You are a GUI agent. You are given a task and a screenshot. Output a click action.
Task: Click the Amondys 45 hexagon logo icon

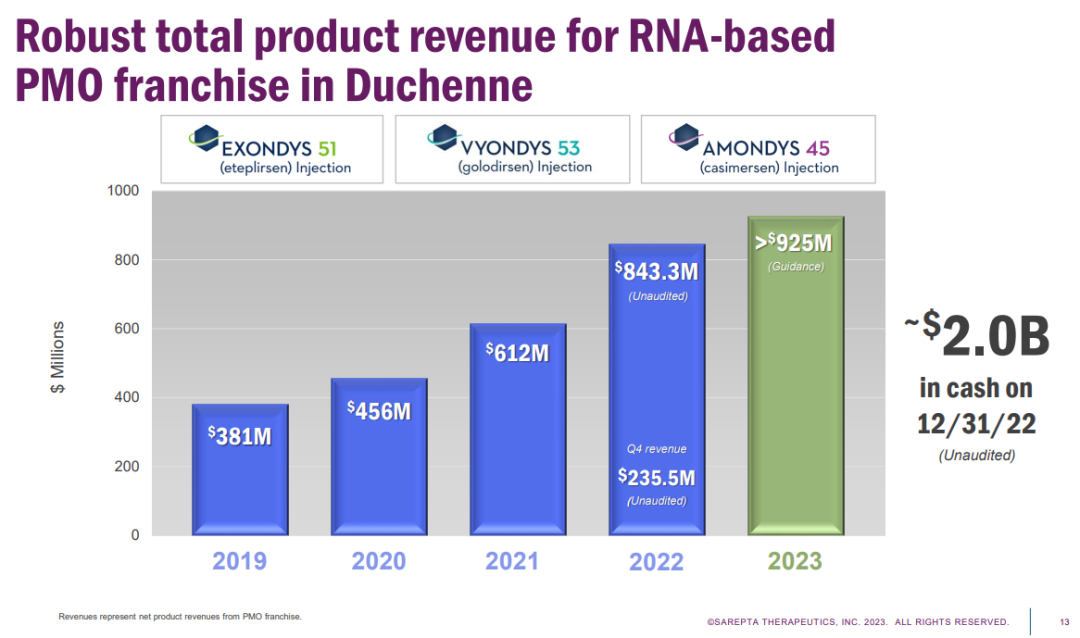[685, 137]
